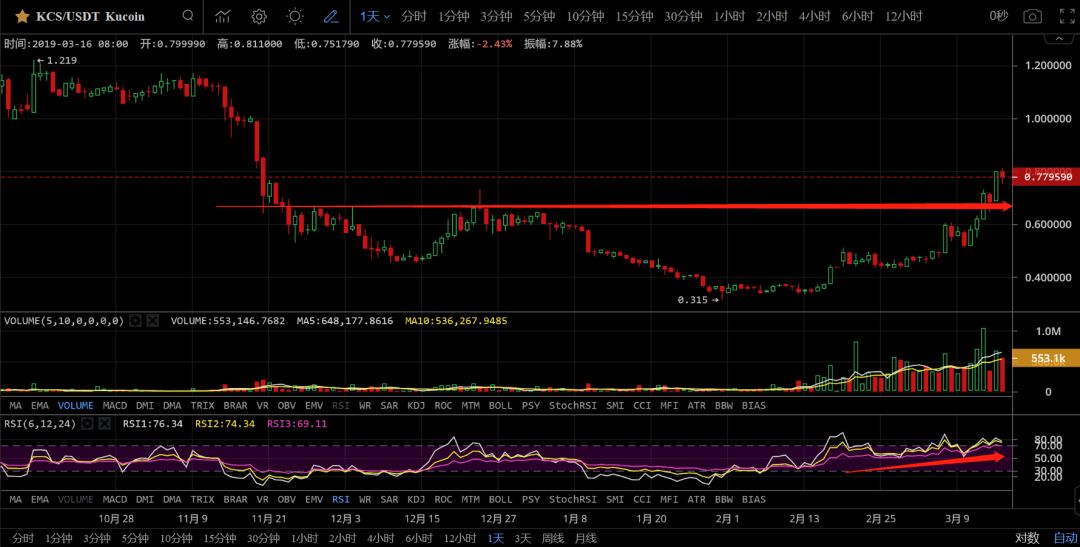Switch theme with the sun icon
1080x547 pixels.
pos(294,16)
